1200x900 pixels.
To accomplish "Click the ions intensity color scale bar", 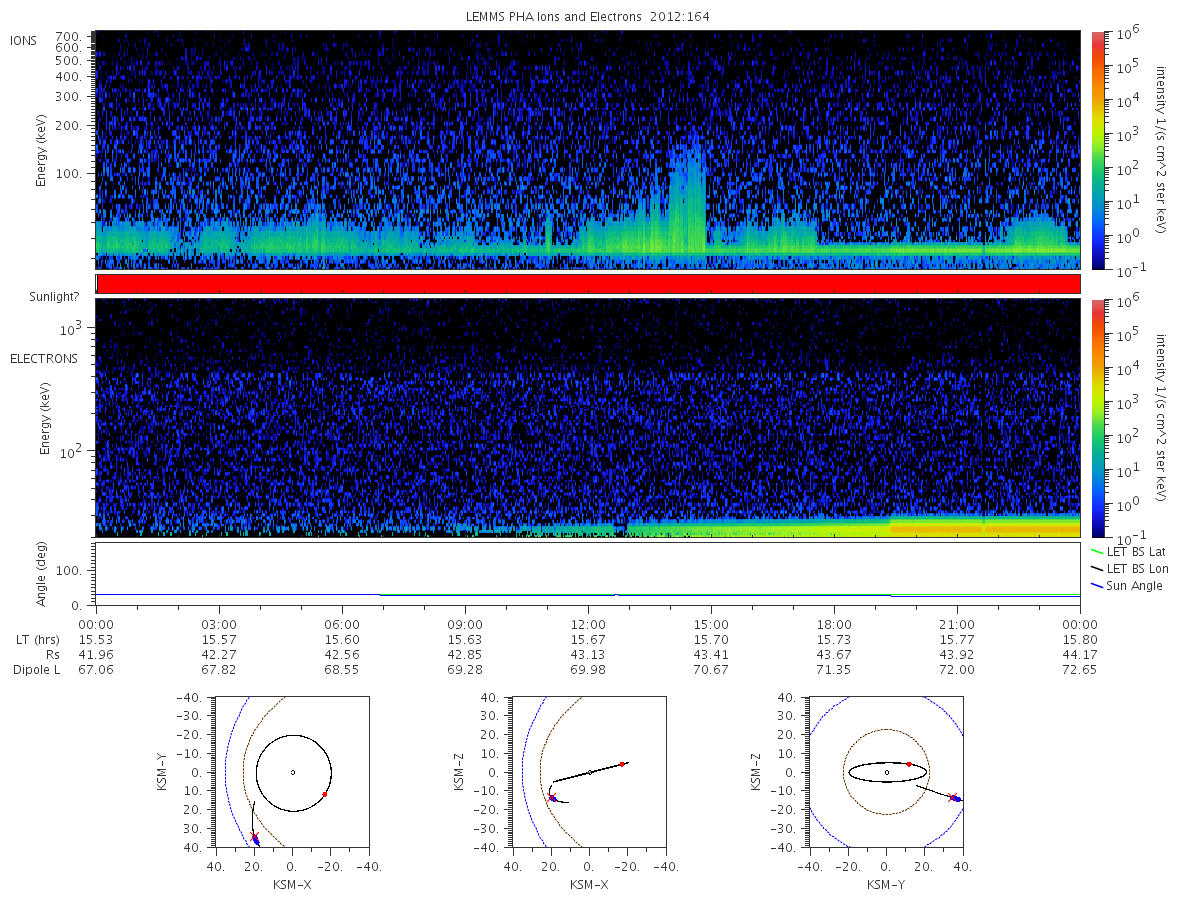I will (x=1097, y=150).
